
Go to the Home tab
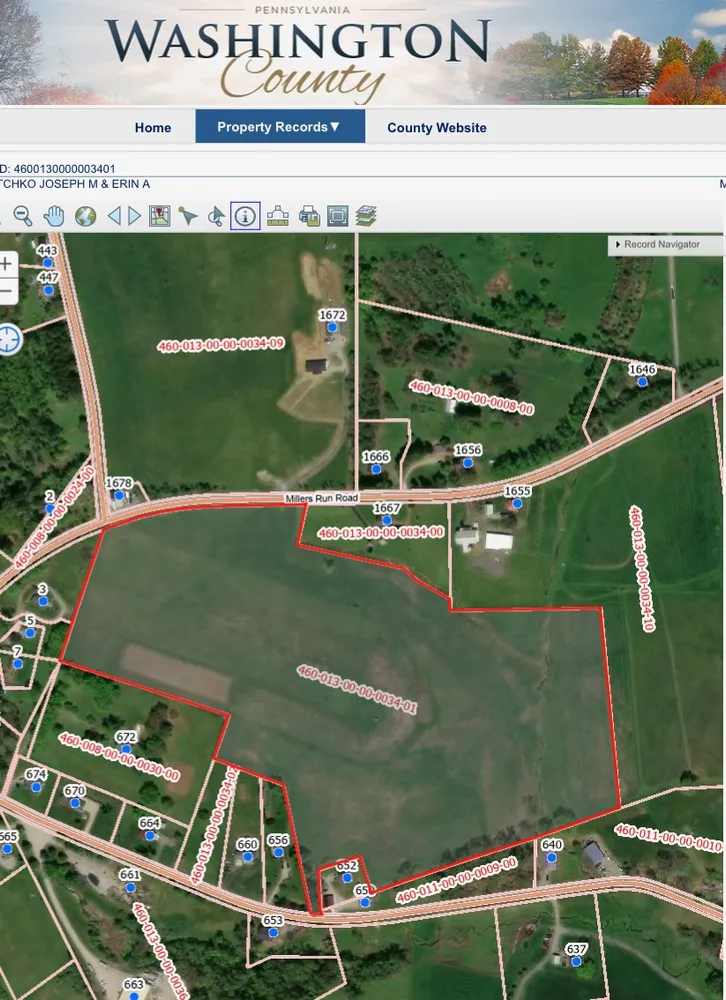(x=153, y=128)
